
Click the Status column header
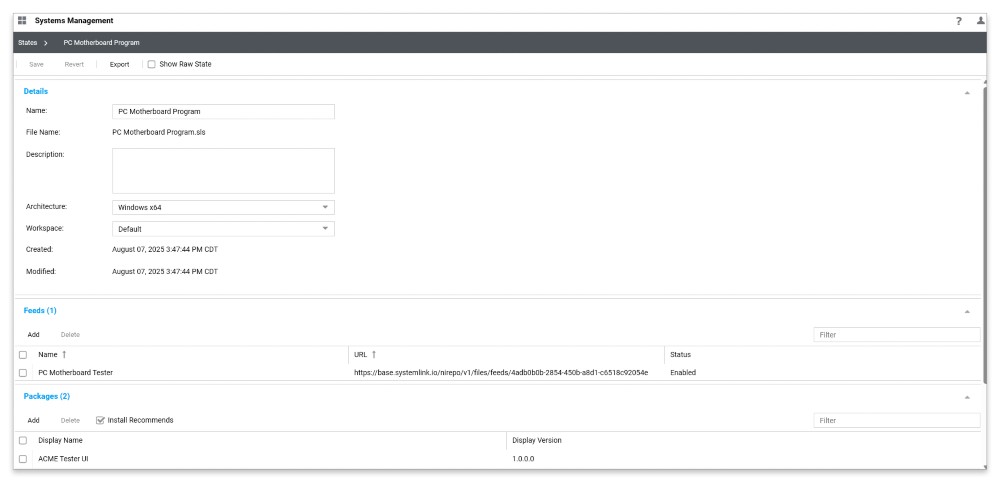680,355
